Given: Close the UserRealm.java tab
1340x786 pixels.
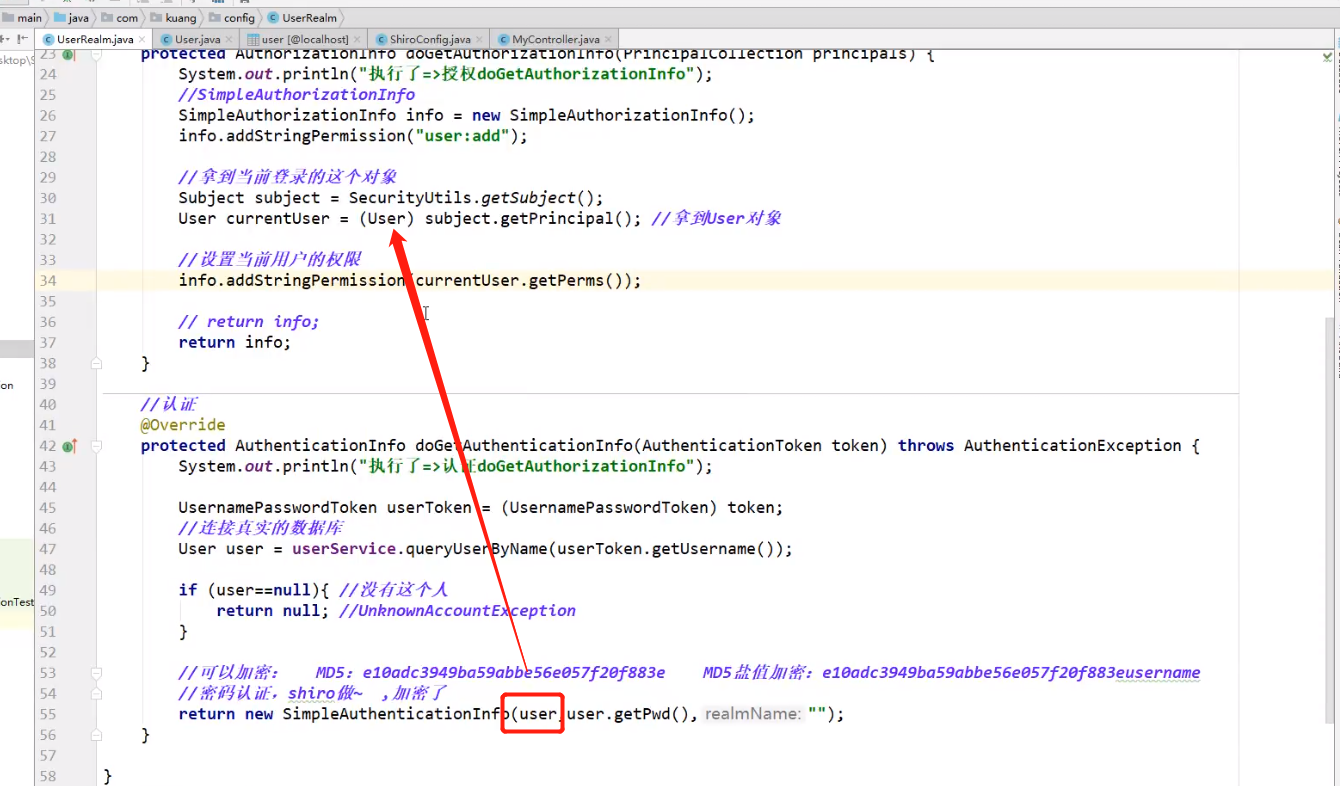Looking at the screenshot, I should (142, 40).
